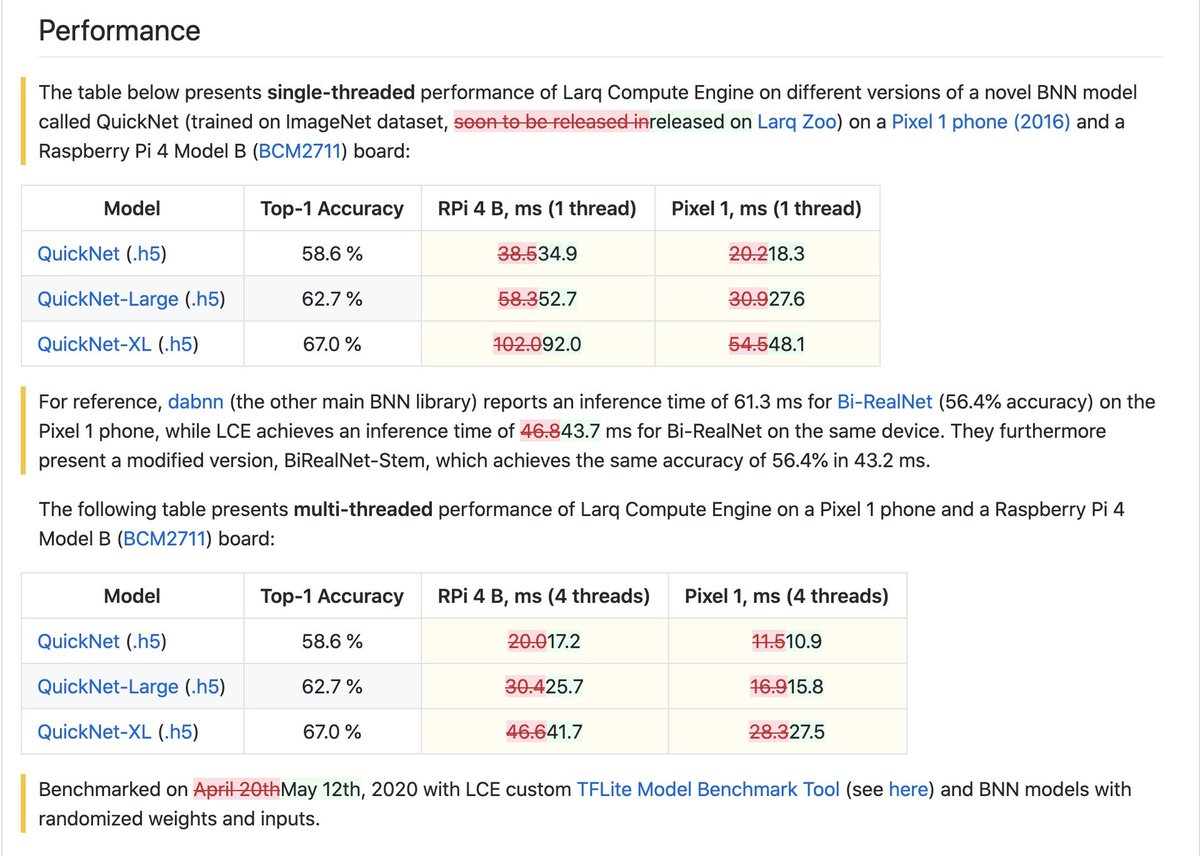Image resolution: width=1200 pixels, height=856 pixels.
Task: Click the '16.915.8' changed cell
Action: pyautogui.click(x=787, y=687)
